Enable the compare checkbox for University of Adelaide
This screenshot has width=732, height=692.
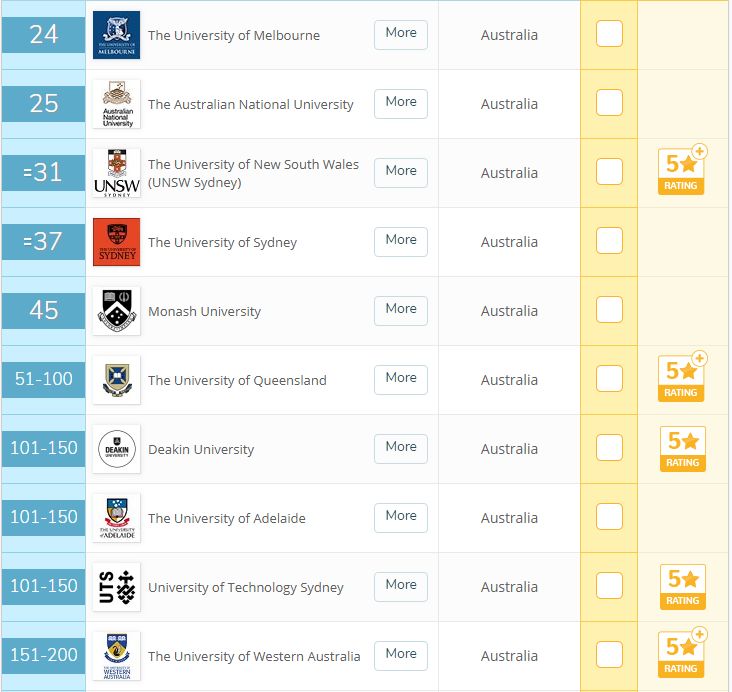pyautogui.click(x=609, y=516)
